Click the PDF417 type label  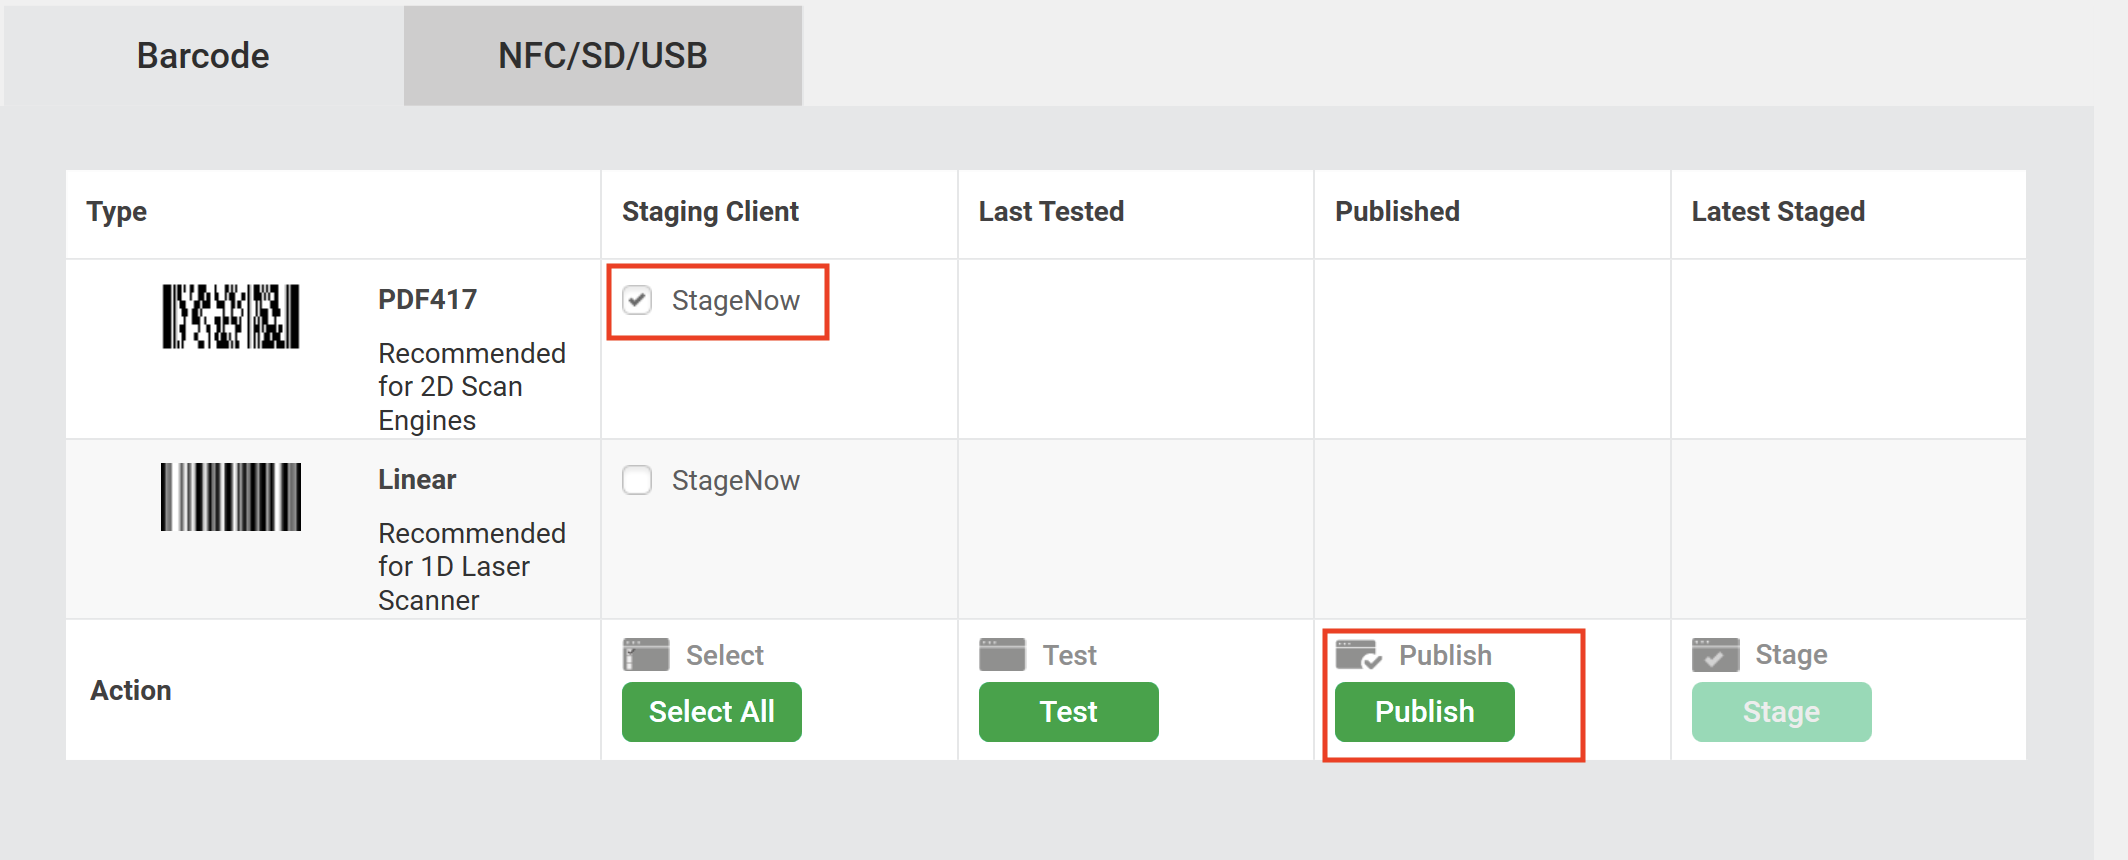427,299
